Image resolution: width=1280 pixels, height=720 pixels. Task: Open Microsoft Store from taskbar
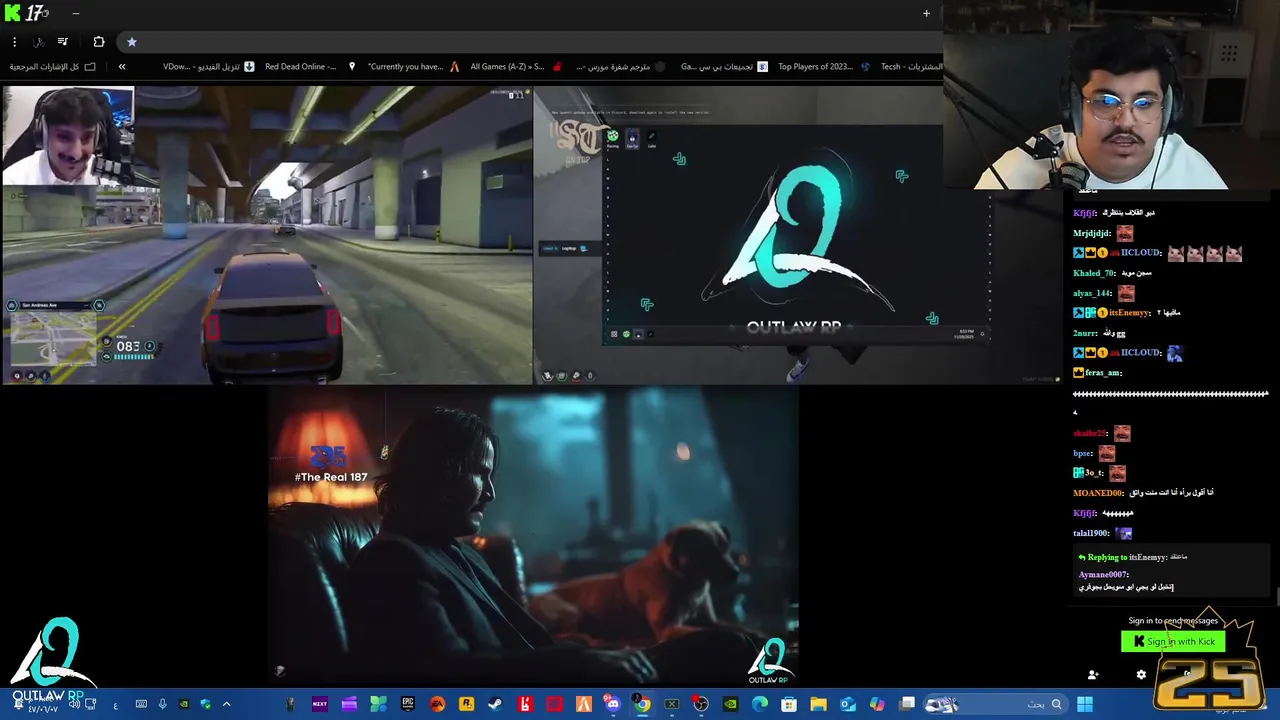789,704
